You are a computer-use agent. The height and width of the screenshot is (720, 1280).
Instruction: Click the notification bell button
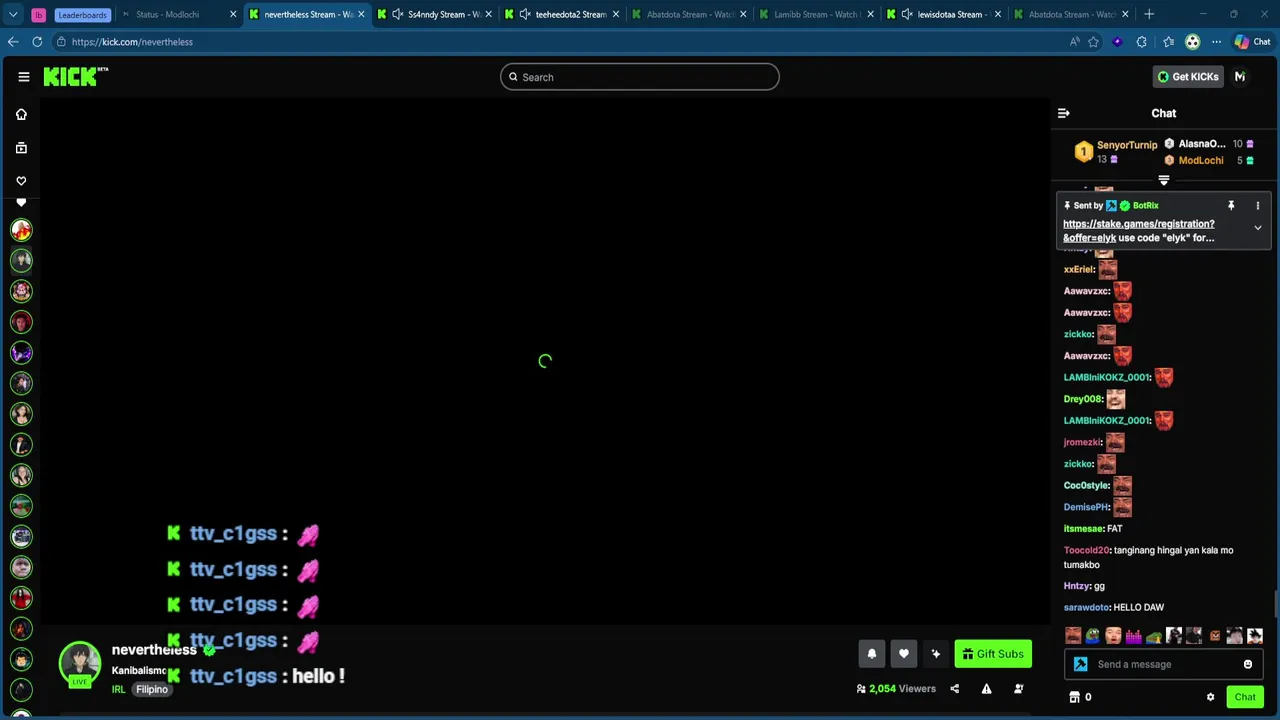pos(871,654)
